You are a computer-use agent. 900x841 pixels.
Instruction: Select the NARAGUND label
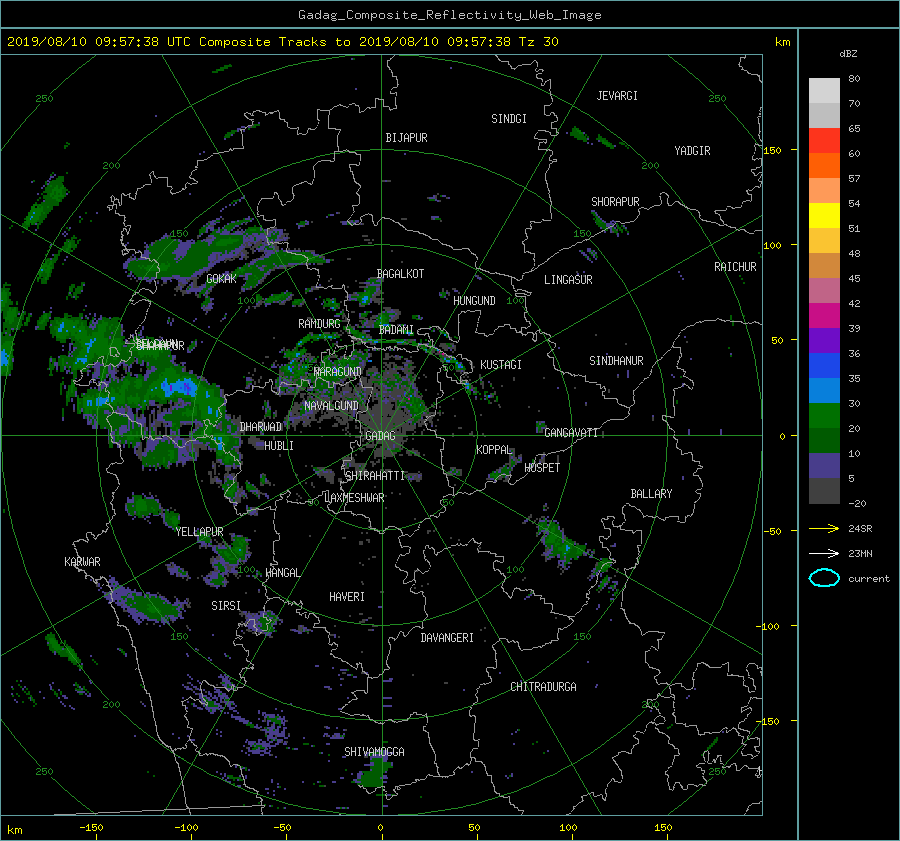338,372
